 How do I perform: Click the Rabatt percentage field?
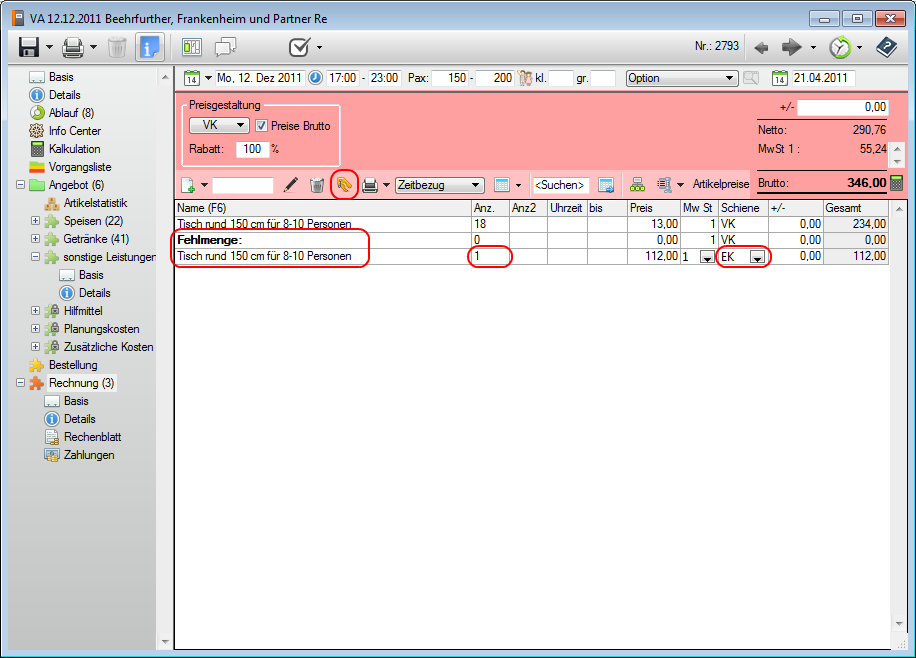click(x=251, y=149)
